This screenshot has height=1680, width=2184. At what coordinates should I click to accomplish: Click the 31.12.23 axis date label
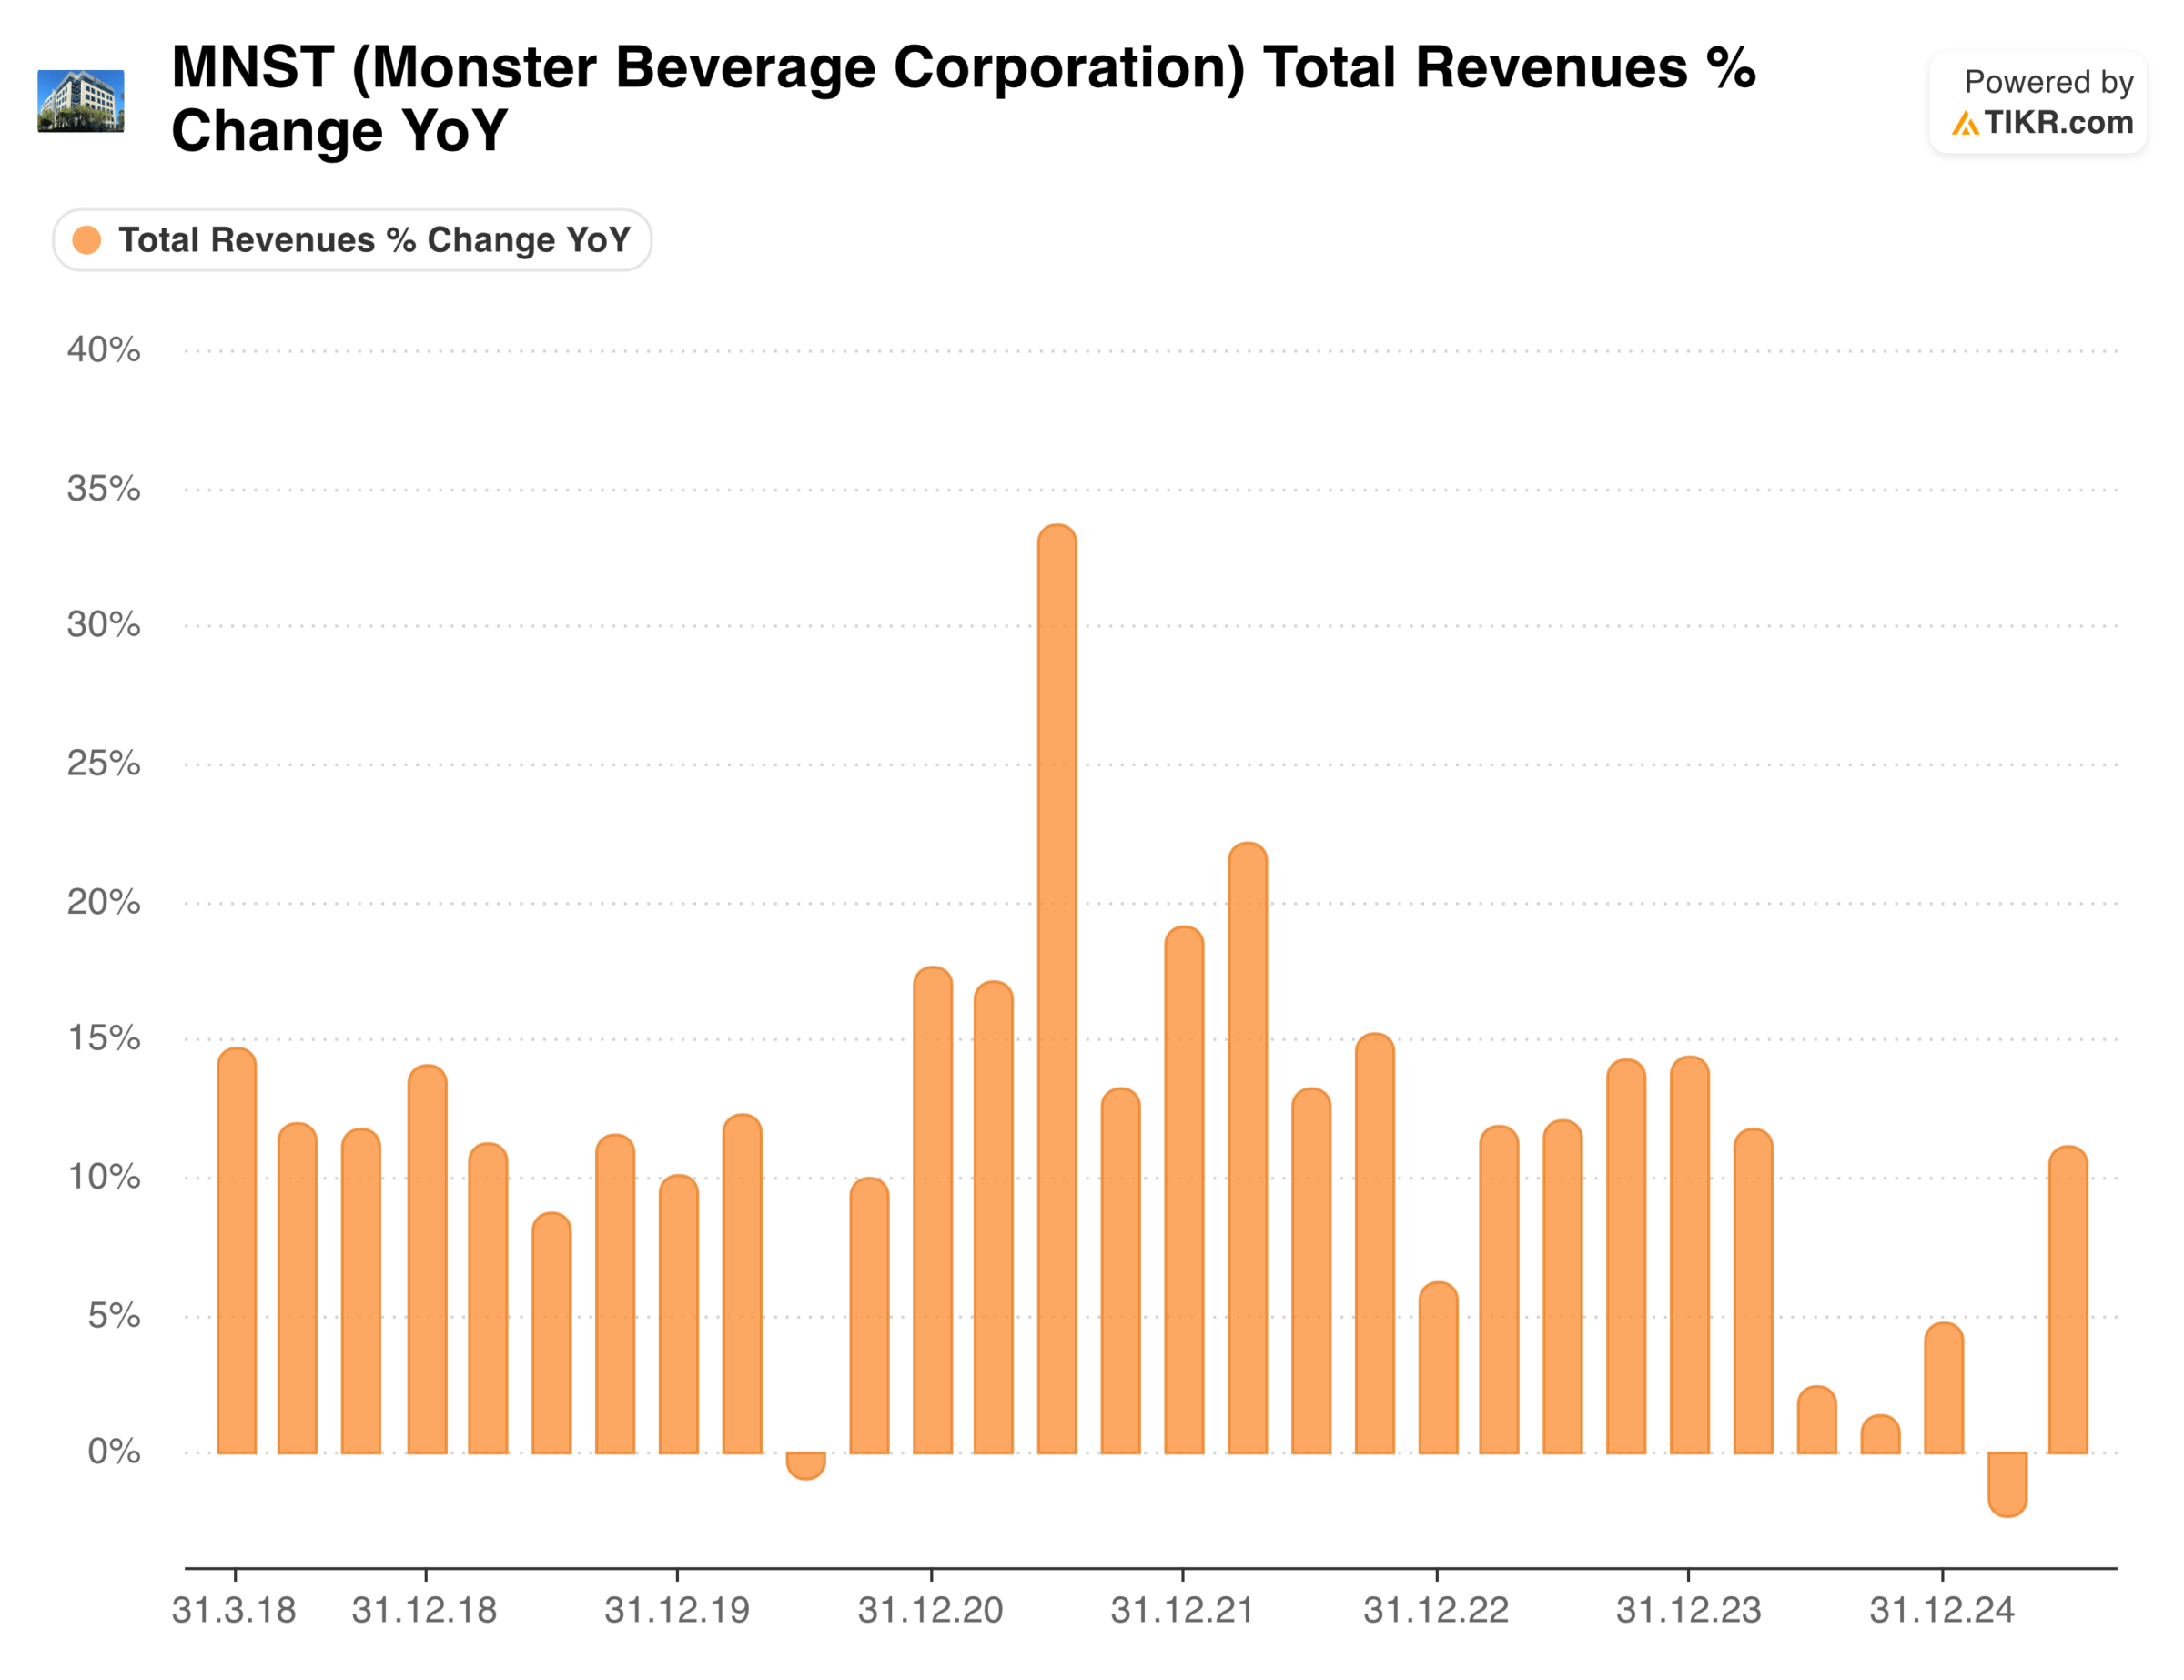click(1688, 1611)
